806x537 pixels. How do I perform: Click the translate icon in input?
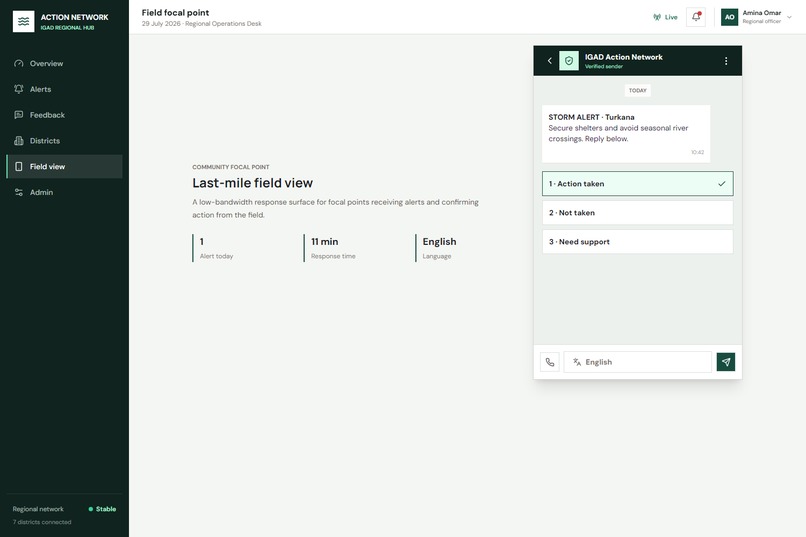point(577,362)
